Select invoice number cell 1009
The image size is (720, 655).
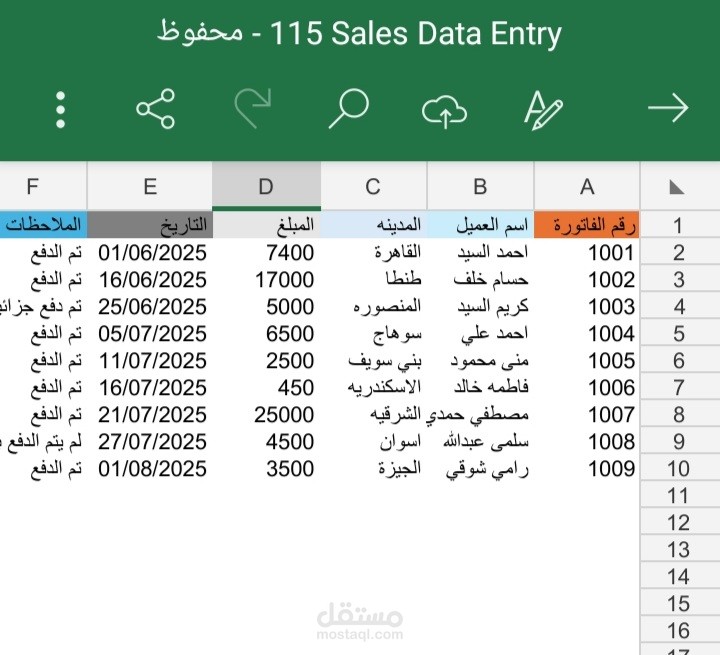(x=587, y=469)
